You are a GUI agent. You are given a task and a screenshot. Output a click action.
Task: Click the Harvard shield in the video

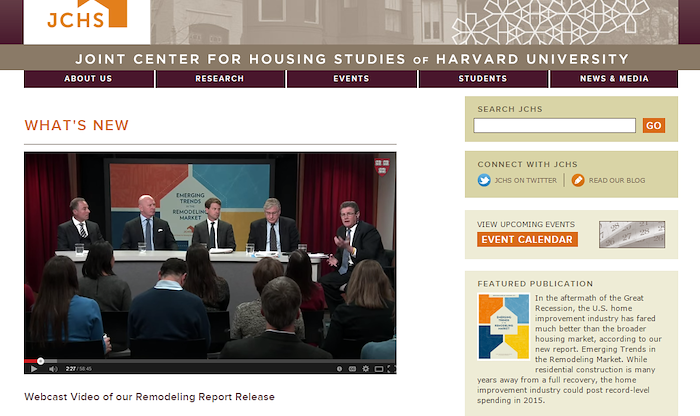click(382, 166)
